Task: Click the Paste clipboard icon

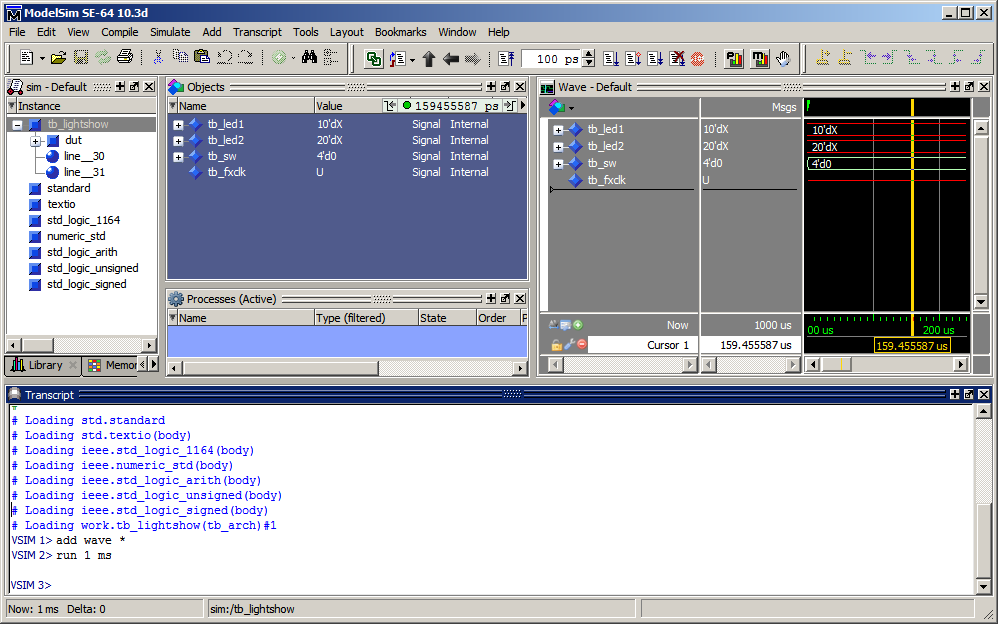Action: [202, 58]
